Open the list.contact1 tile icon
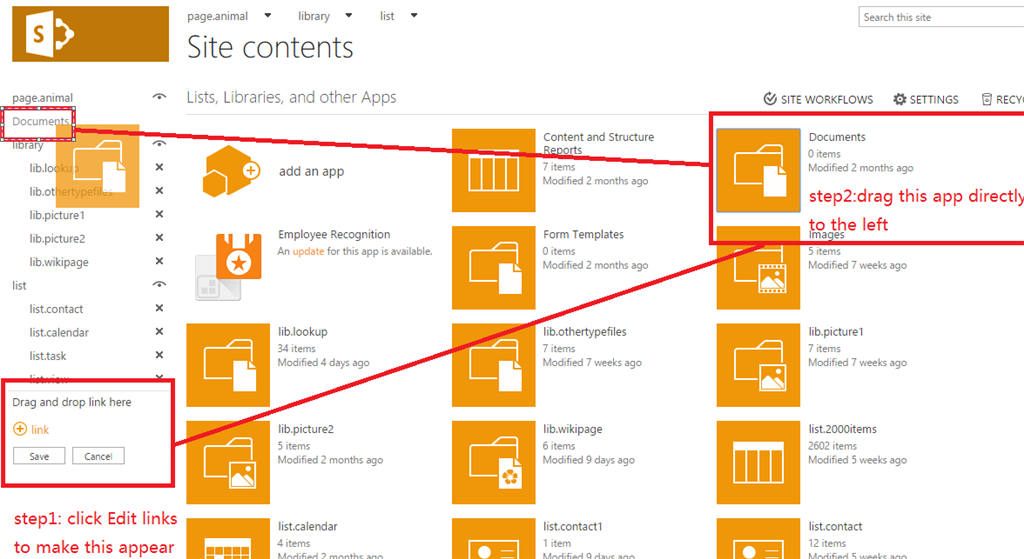The image size is (1024, 559). point(494,539)
